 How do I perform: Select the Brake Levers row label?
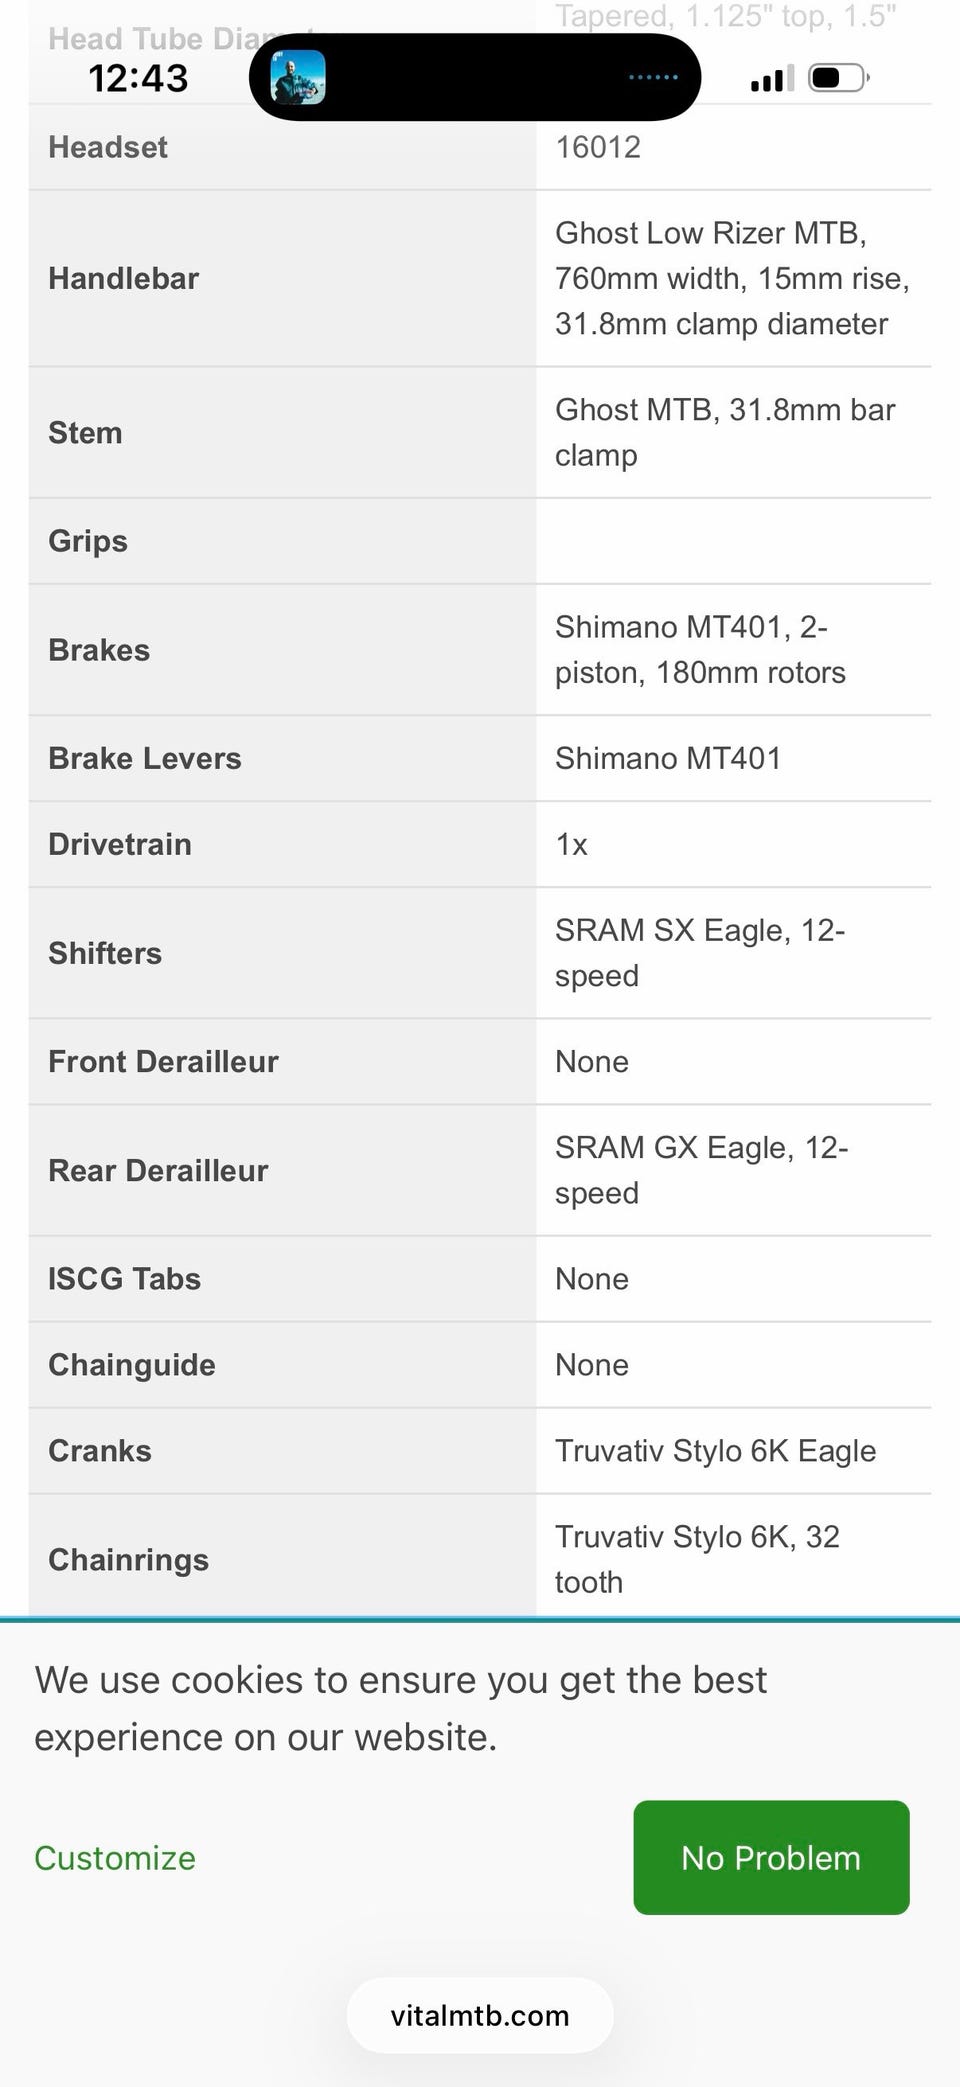click(x=145, y=758)
